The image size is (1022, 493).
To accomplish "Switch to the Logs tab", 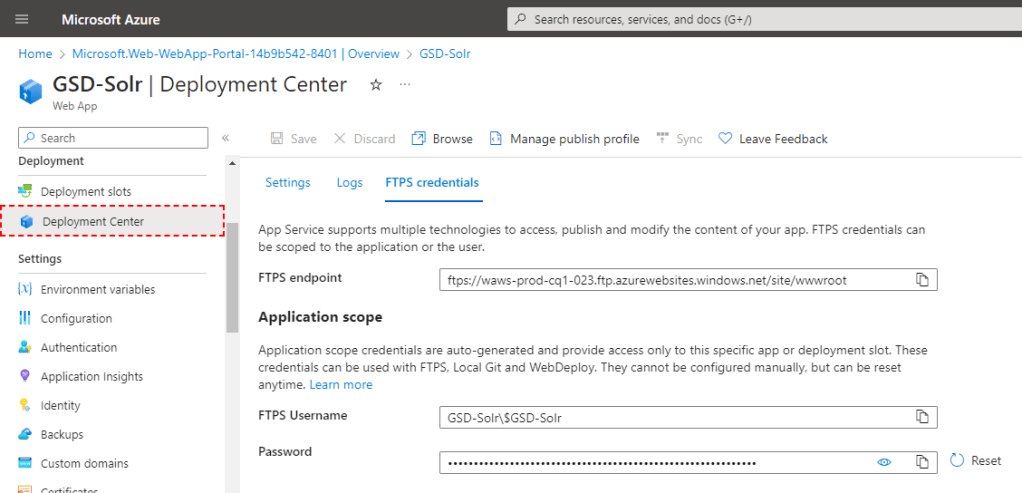I will [349, 182].
